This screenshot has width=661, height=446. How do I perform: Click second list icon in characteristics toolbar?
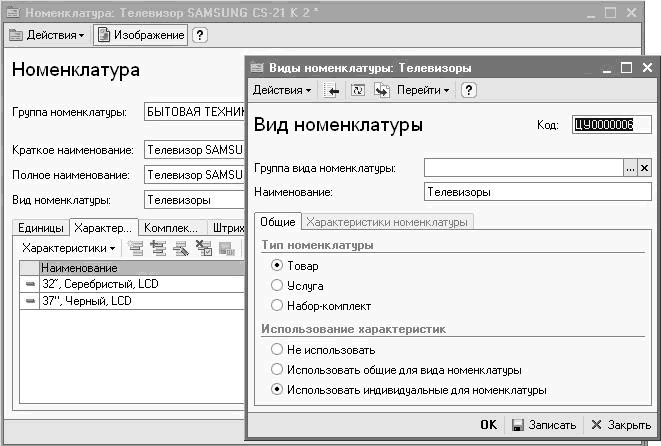pyautogui.click(x=159, y=248)
